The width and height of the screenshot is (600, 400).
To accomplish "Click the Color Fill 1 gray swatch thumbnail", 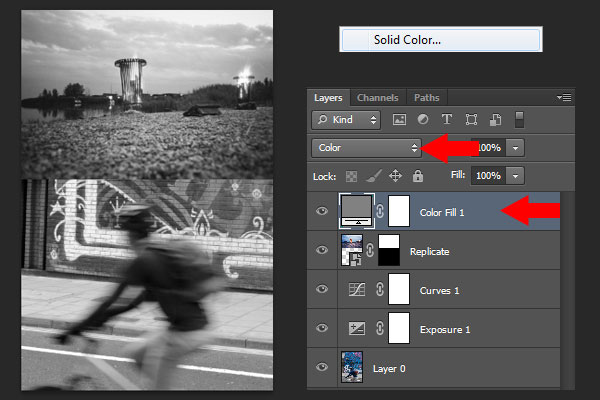I will click(357, 211).
